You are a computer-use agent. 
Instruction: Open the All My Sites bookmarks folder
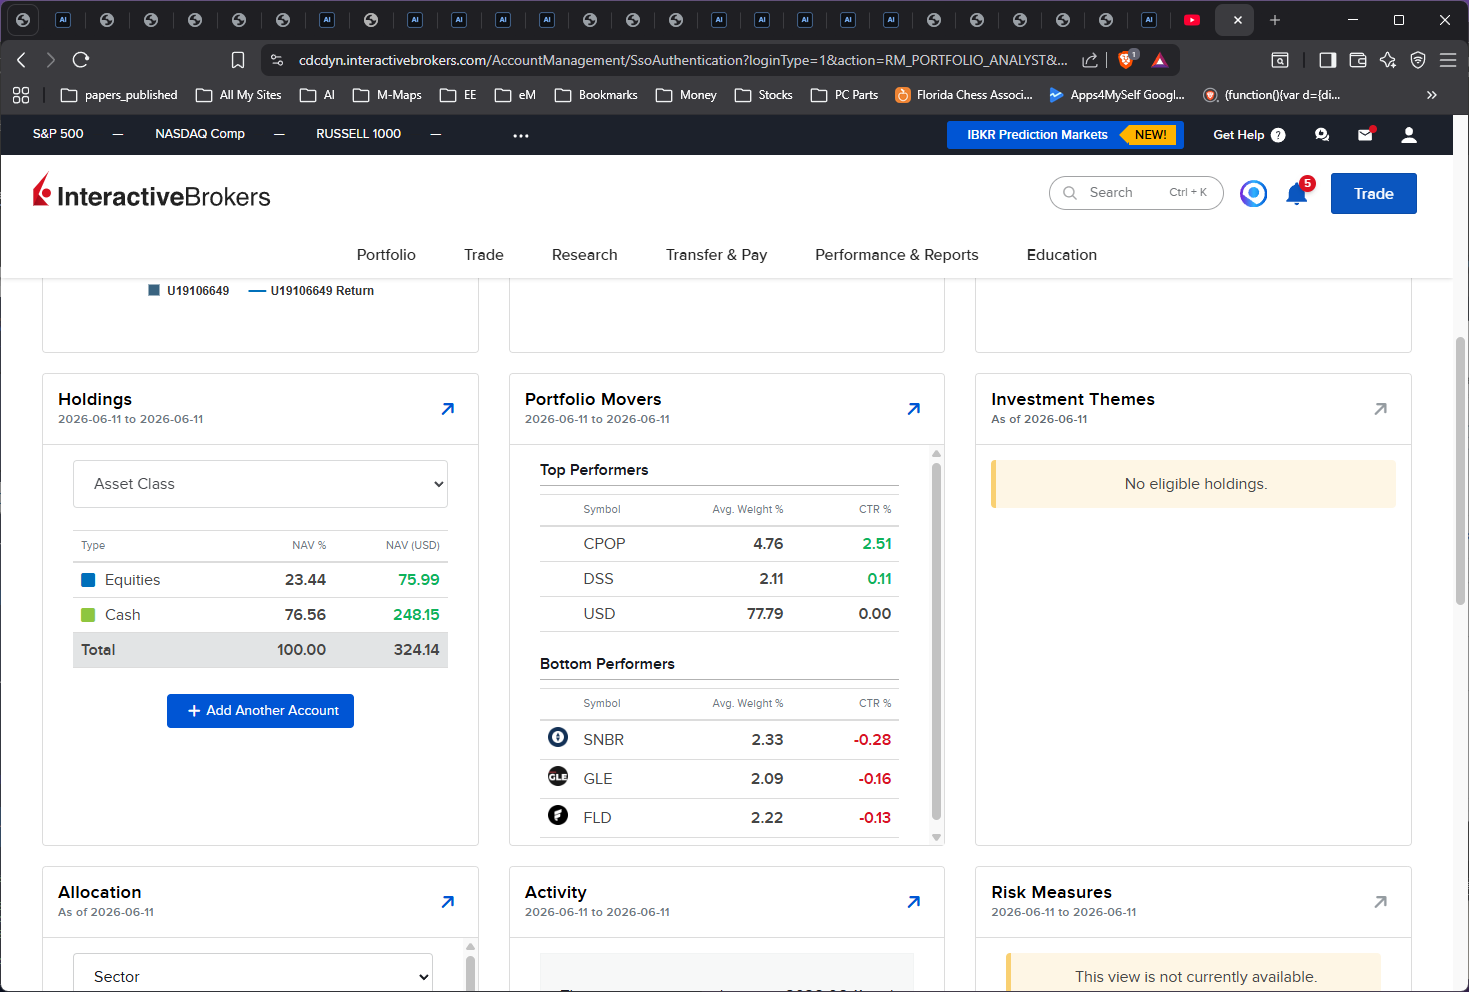tap(239, 95)
